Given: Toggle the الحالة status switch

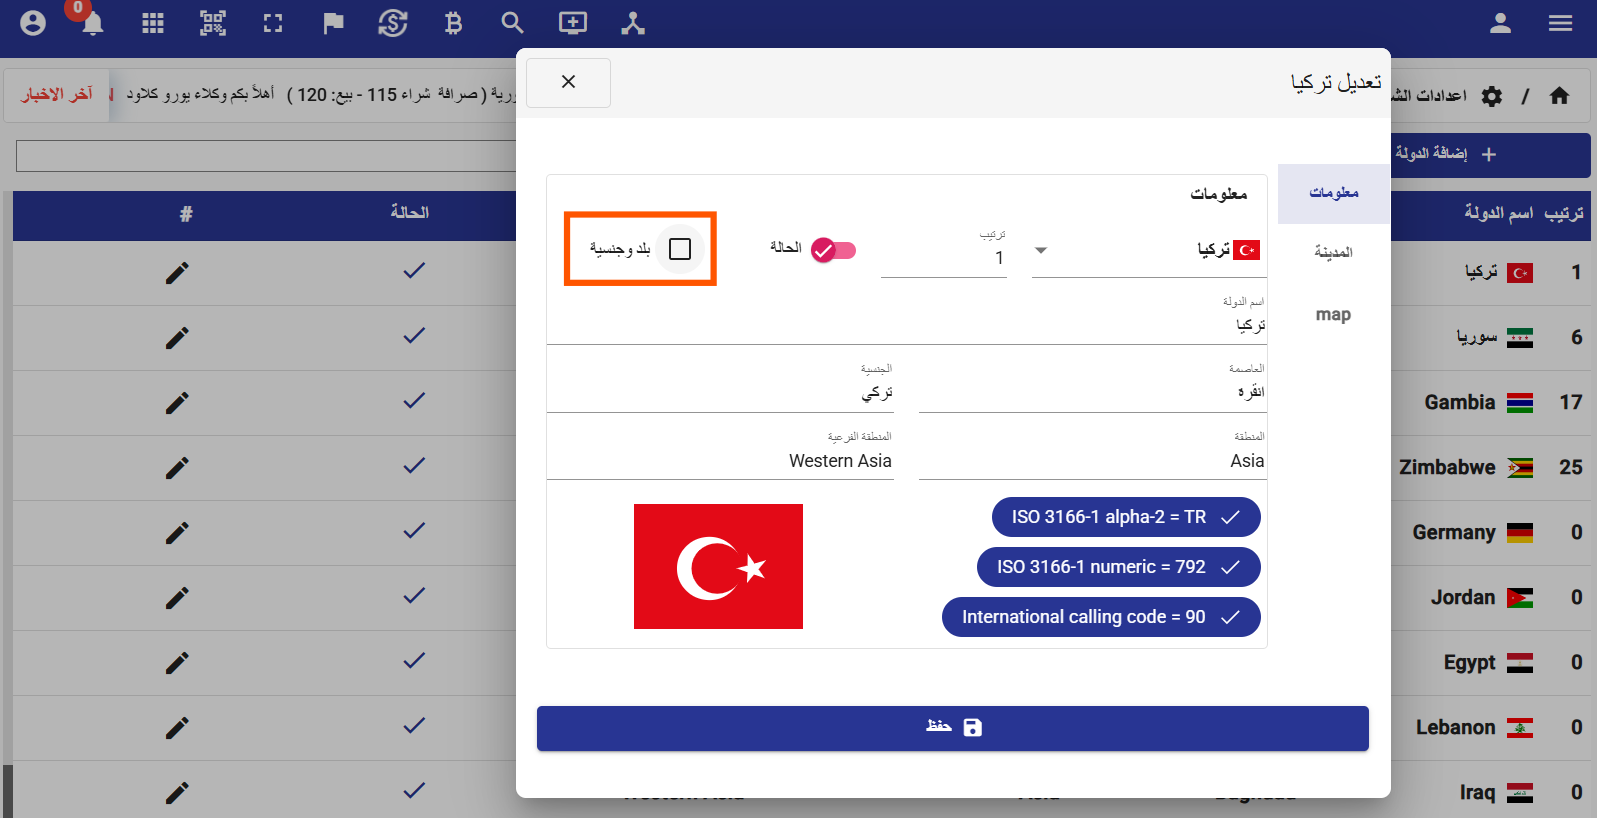Looking at the screenshot, I should click(833, 250).
